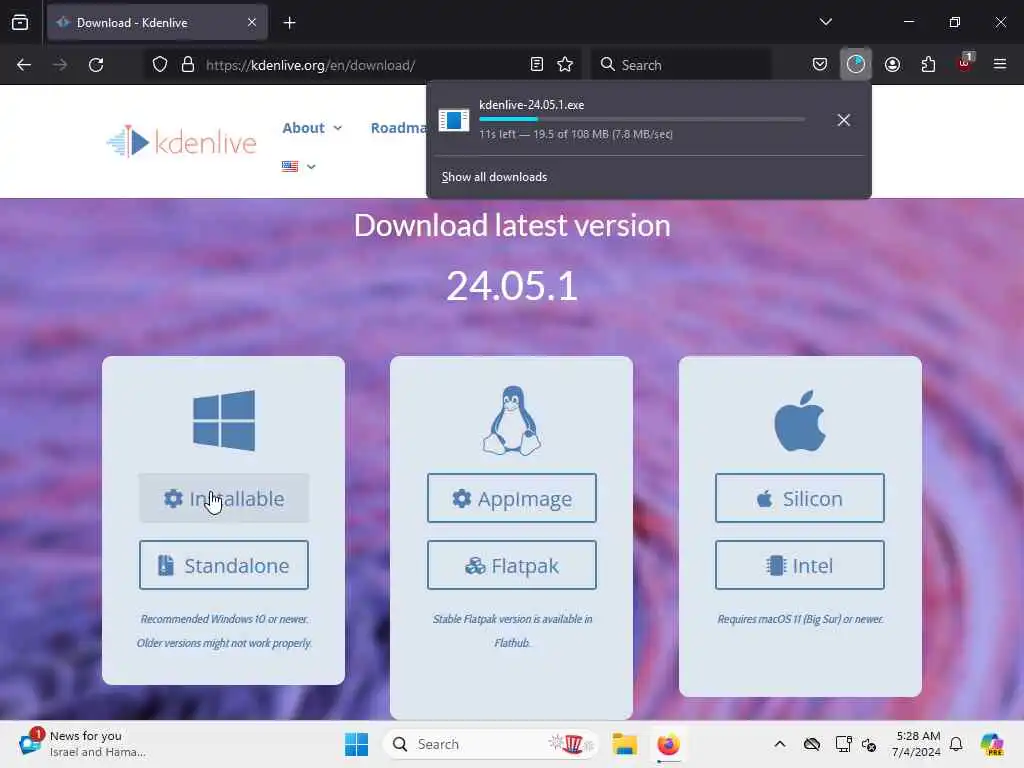The height and width of the screenshot is (768, 1024).
Task: Open the language flag dropdown
Action: 298,167
